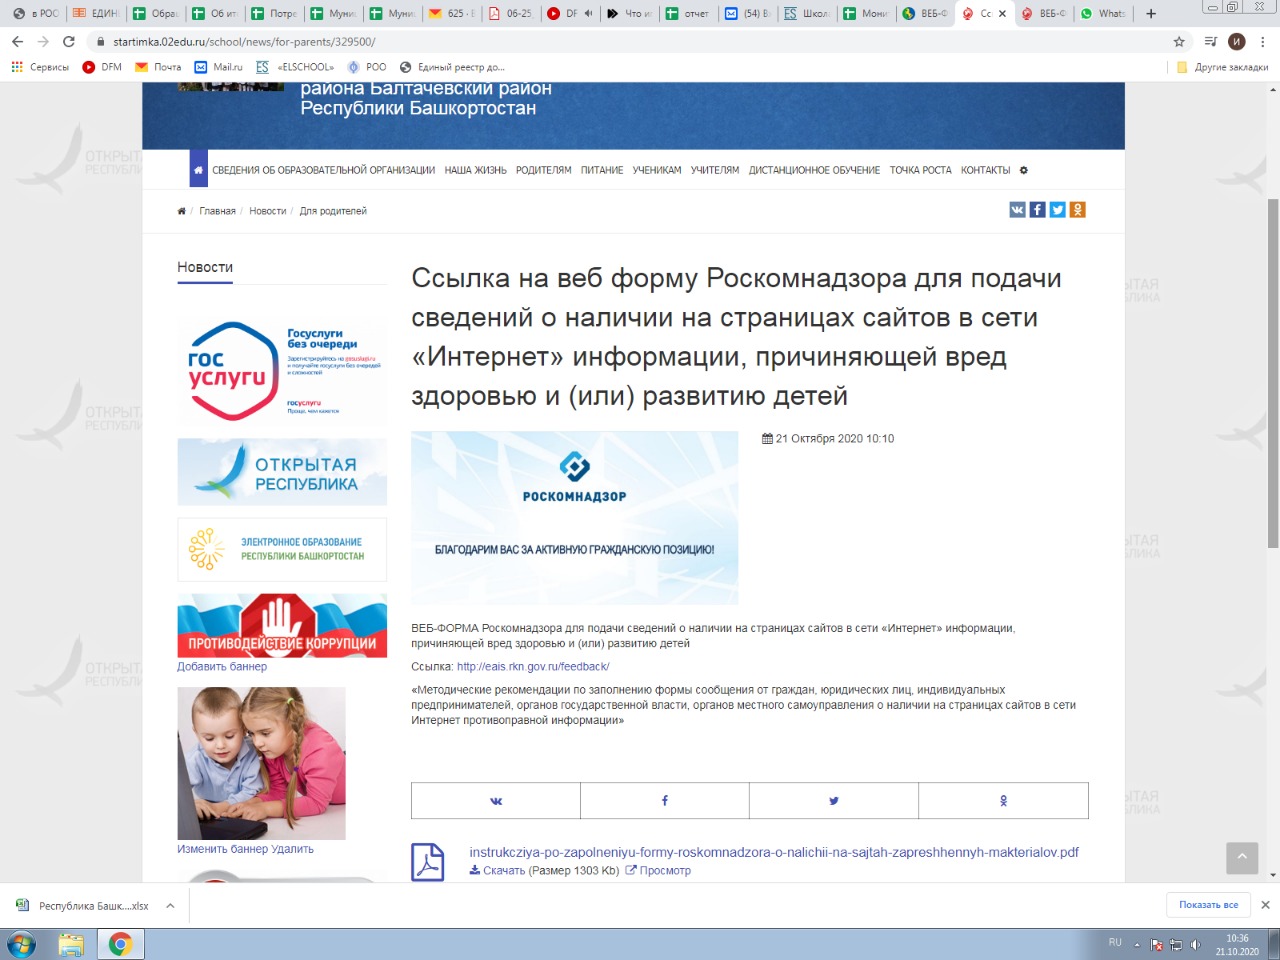
Task: Click the Роскомнадзор article image
Action: coord(574,517)
